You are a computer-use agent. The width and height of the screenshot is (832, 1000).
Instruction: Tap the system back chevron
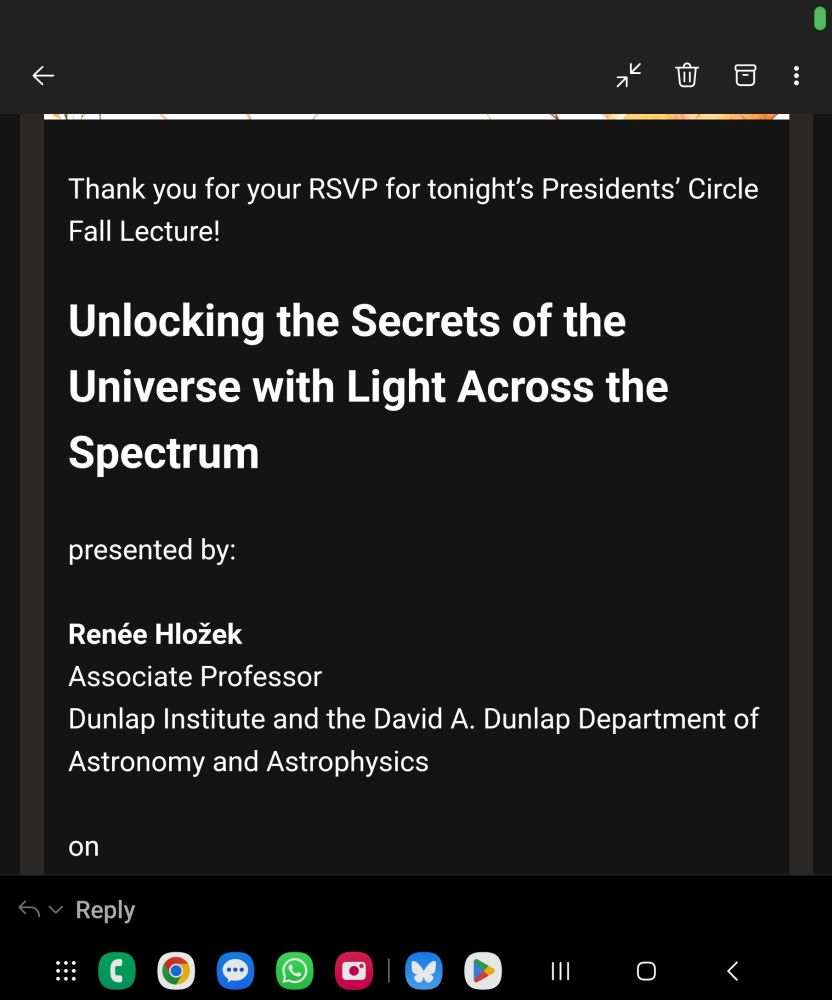[x=733, y=971]
